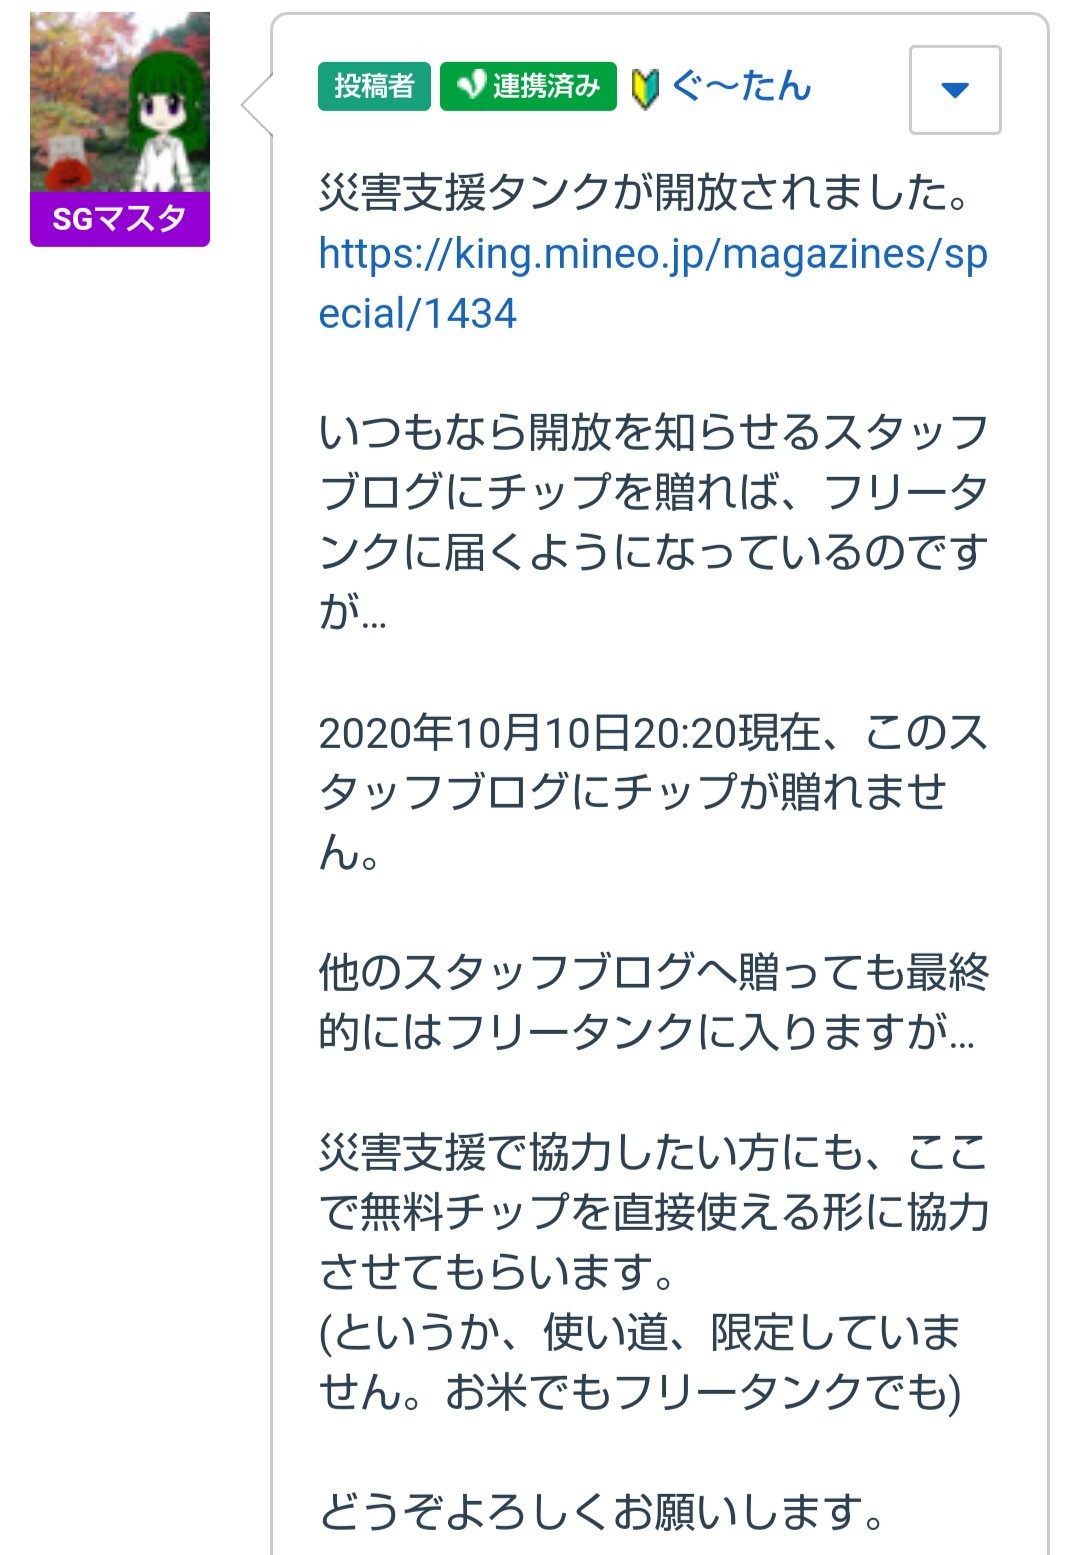Click the 連携済み badge text
This screenshot has height=1555, width=1080.
[x=545, y=86]
